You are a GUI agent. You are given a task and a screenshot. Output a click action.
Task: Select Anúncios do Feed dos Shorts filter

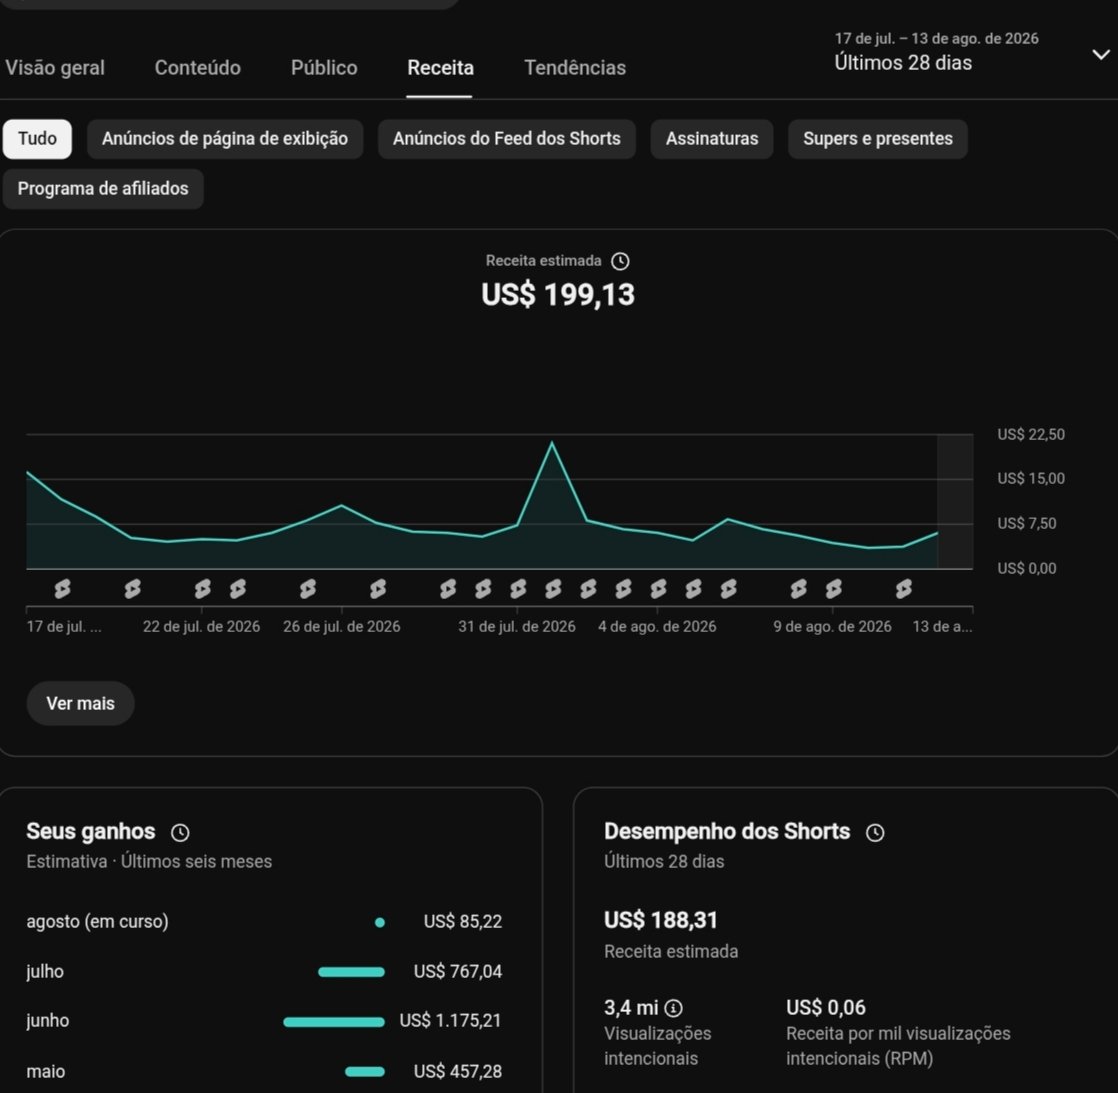click(x=506, y=139)
